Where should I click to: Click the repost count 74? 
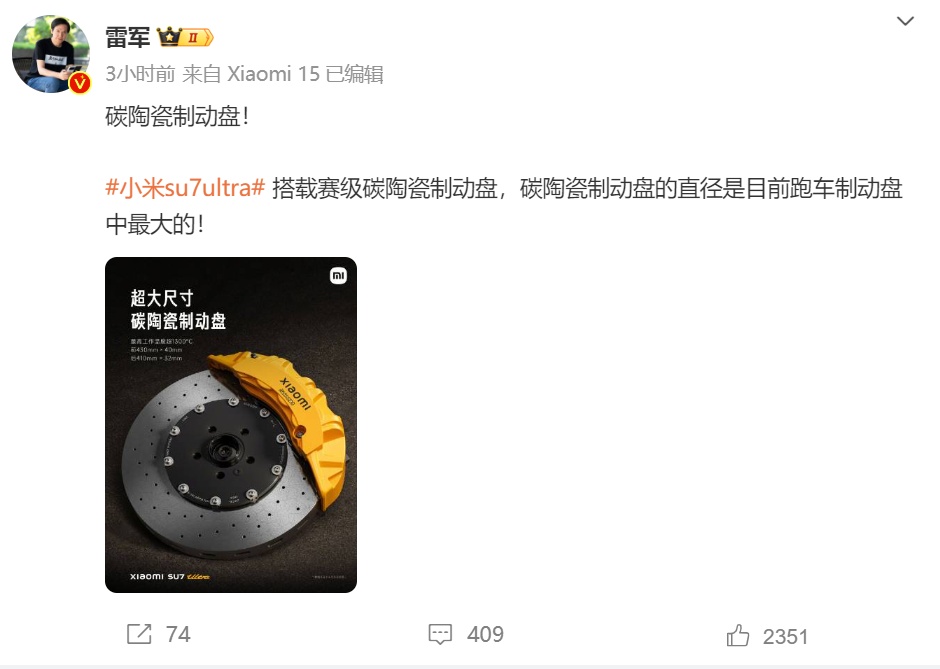178,634
